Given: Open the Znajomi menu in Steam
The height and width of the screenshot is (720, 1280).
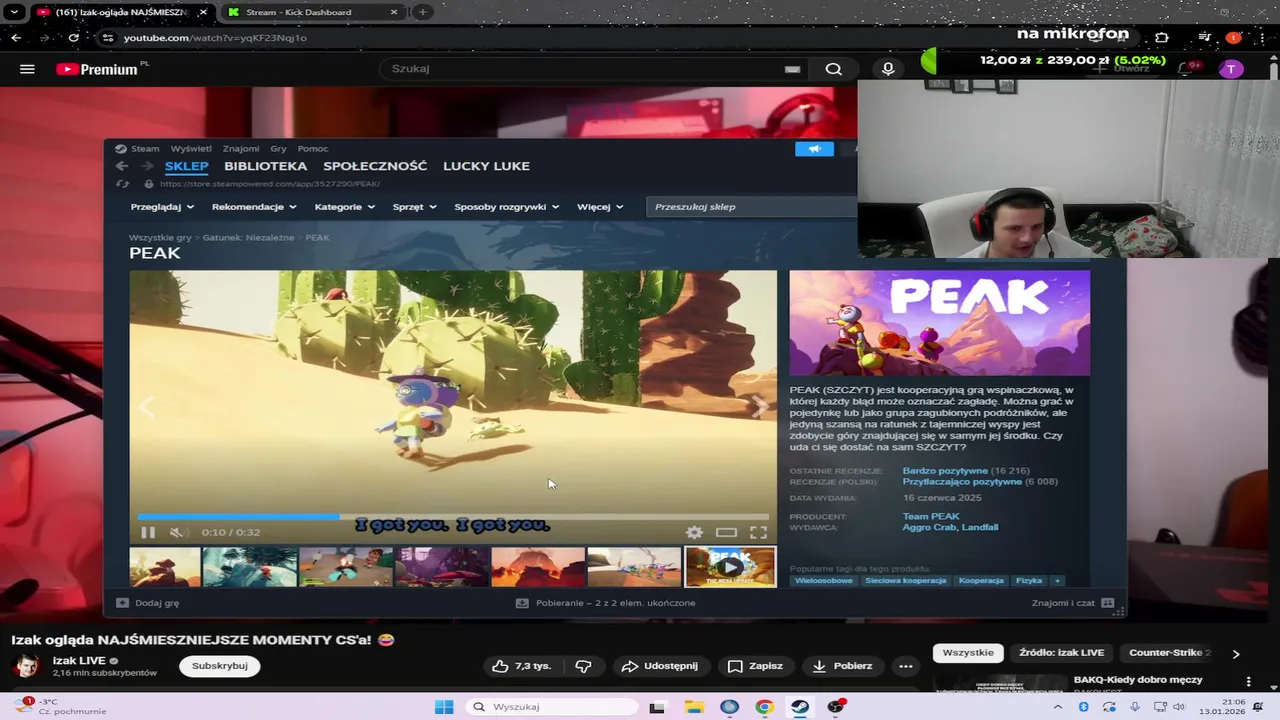Looking at the screenshot, I should click(241, 149).
